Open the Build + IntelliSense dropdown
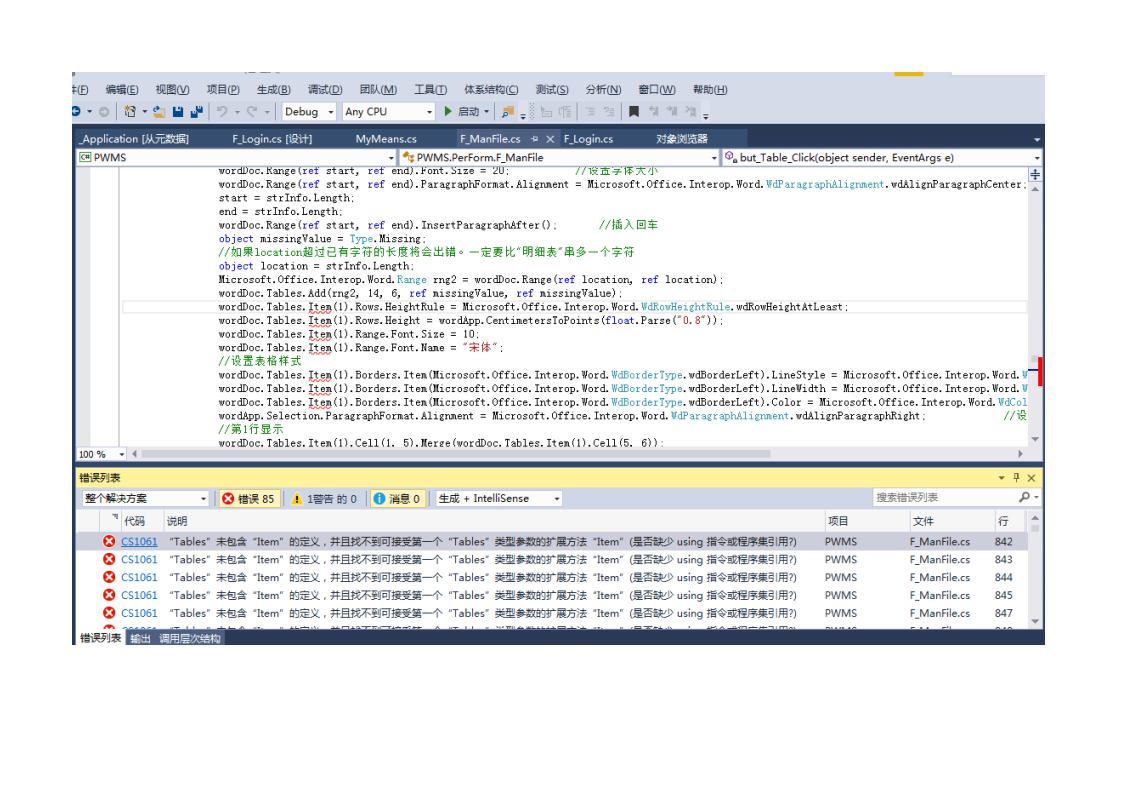The image size is (1122, 793). (499, 499)
